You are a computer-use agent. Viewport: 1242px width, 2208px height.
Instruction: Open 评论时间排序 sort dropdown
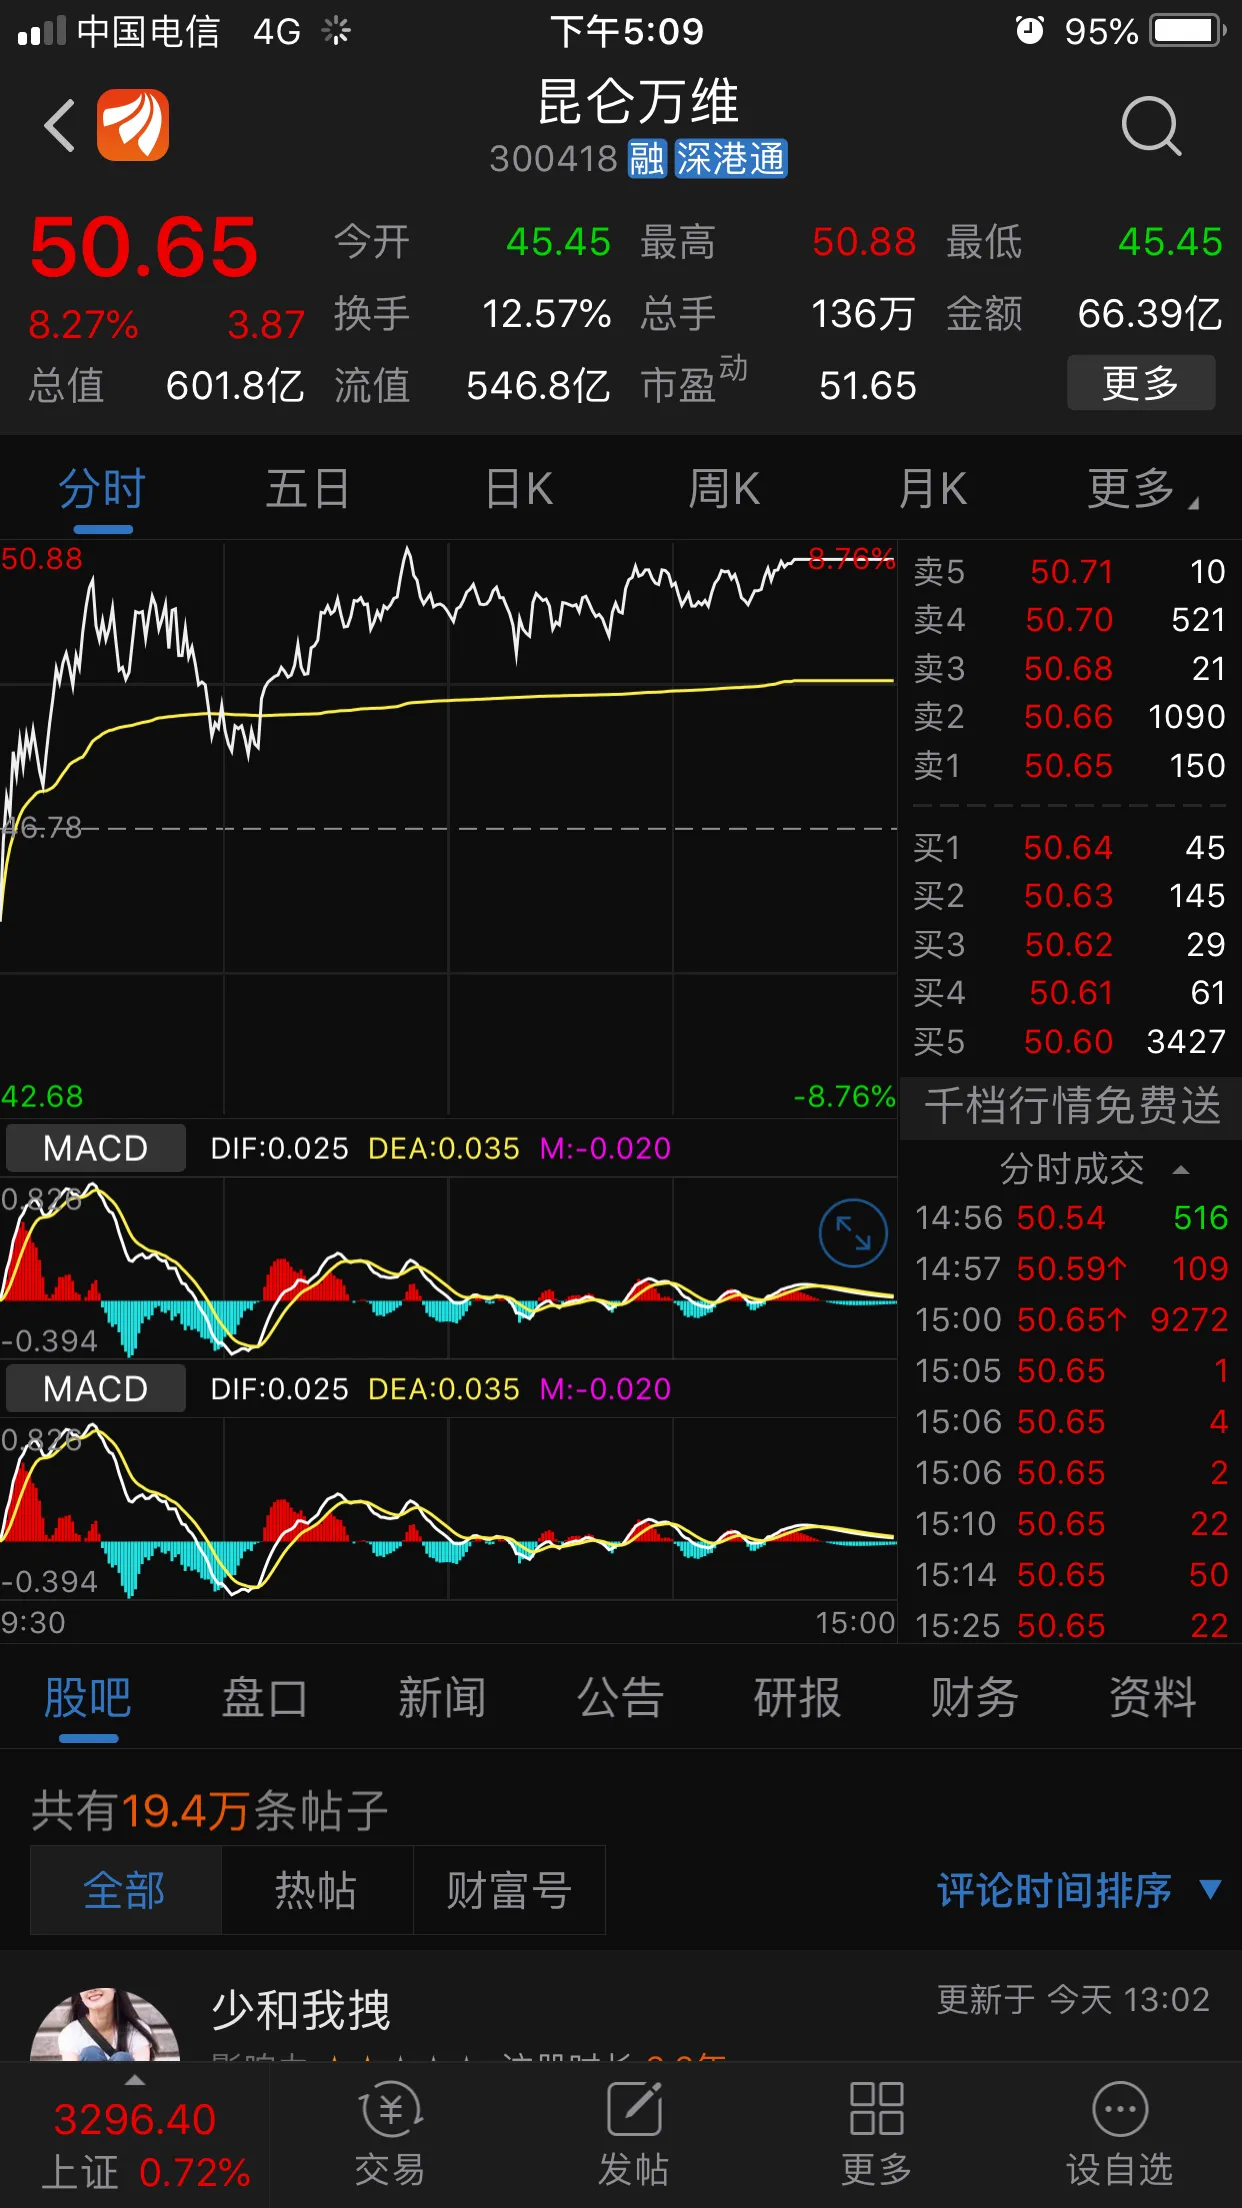pos(1079,1890)
